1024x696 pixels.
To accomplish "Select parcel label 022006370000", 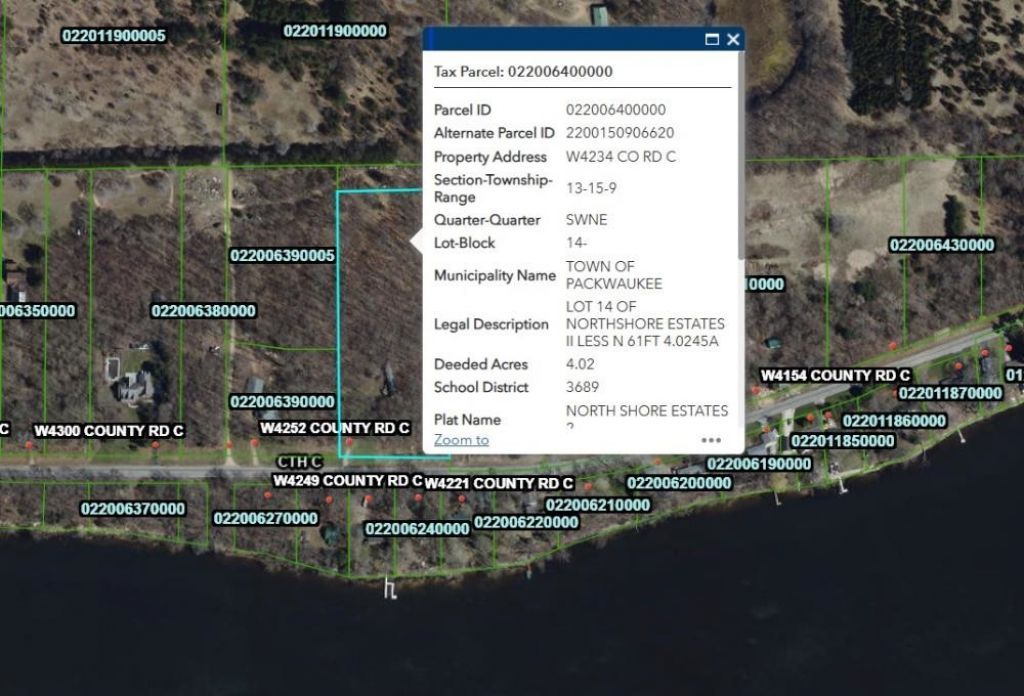I will (132, 509).
